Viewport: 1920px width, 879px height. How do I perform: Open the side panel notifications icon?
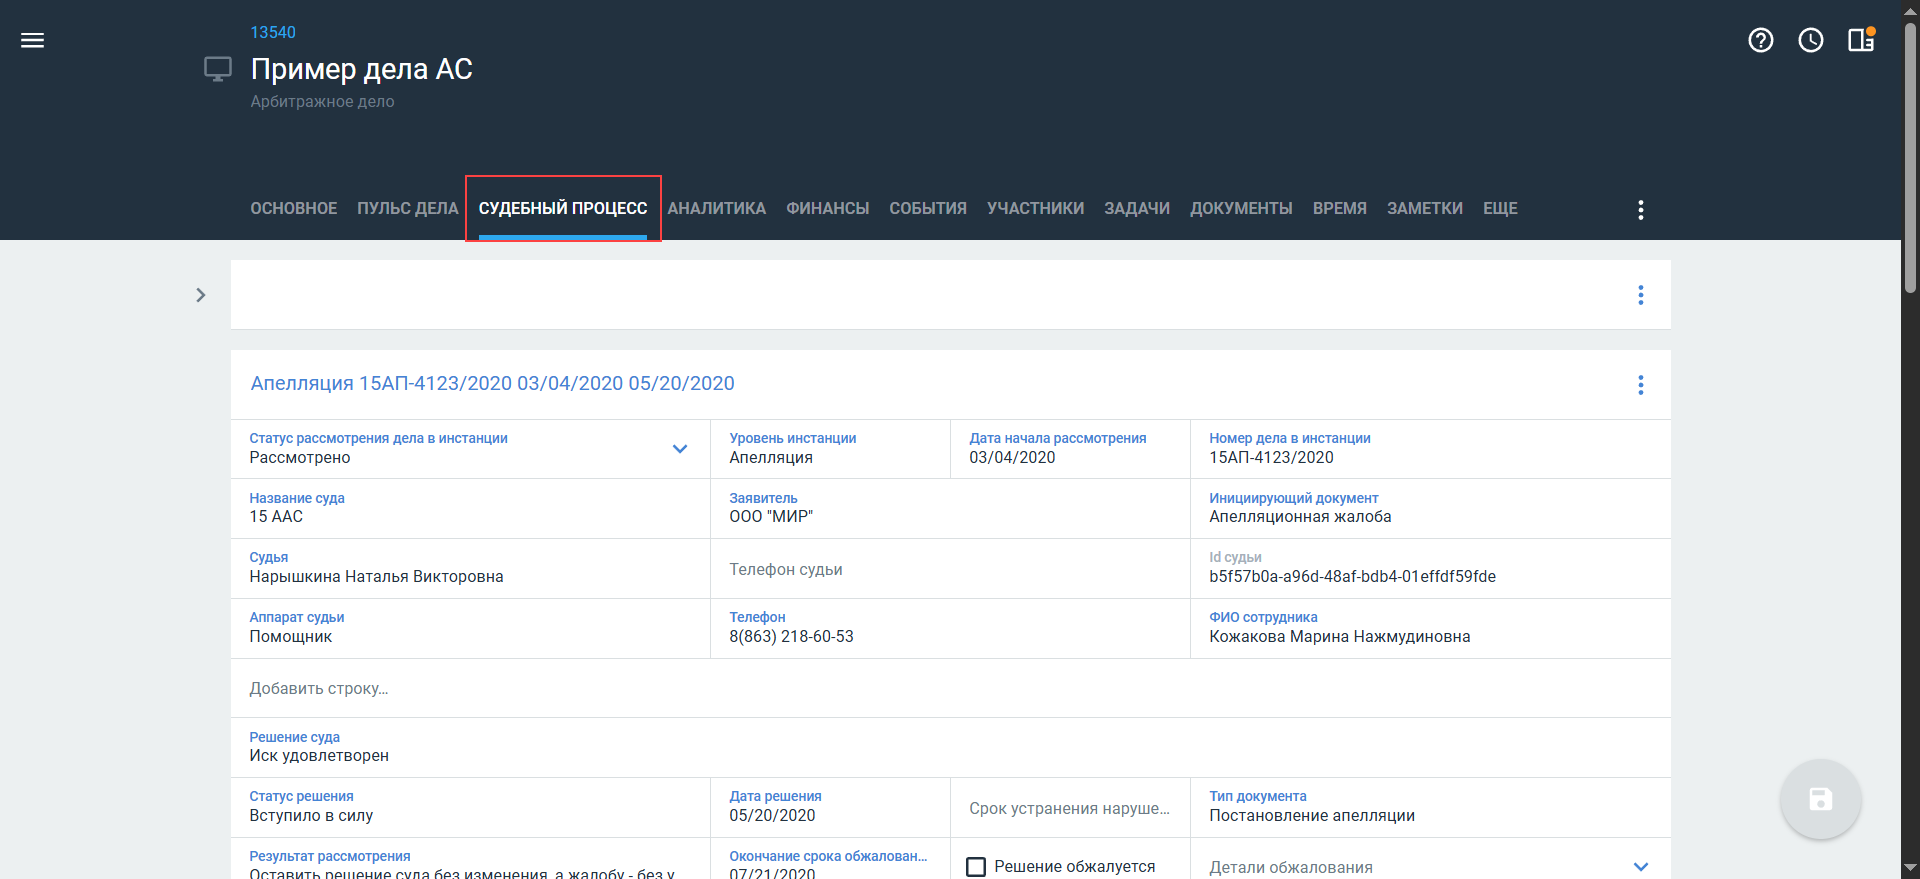1860,40
